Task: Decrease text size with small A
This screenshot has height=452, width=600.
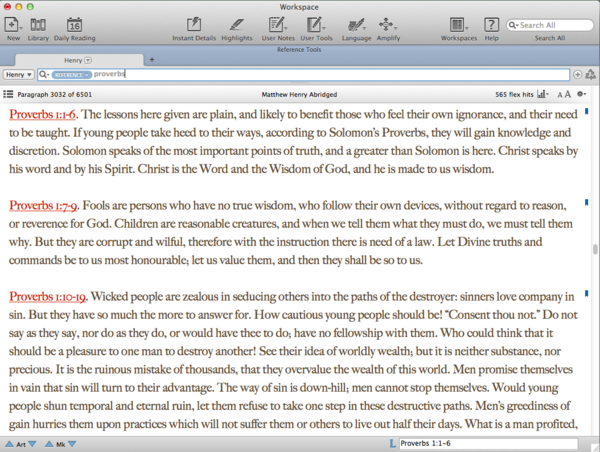Action: (x=560, y=95)
